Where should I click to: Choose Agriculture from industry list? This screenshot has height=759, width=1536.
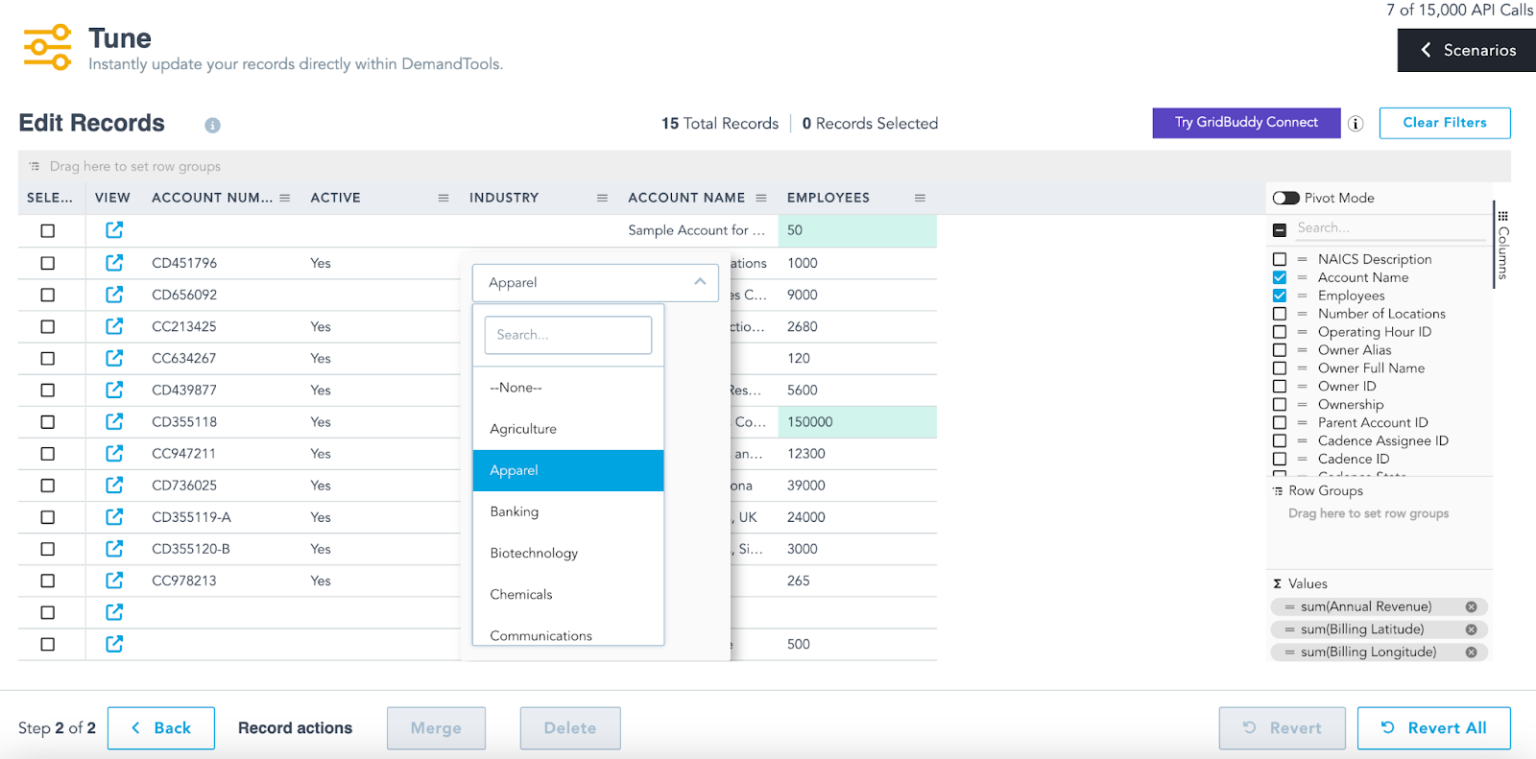[568, 429]
